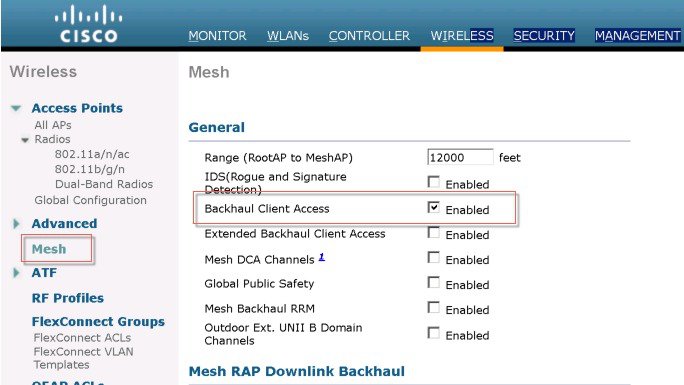Open the Mesh link in sidebar

[x=49, y=249]
